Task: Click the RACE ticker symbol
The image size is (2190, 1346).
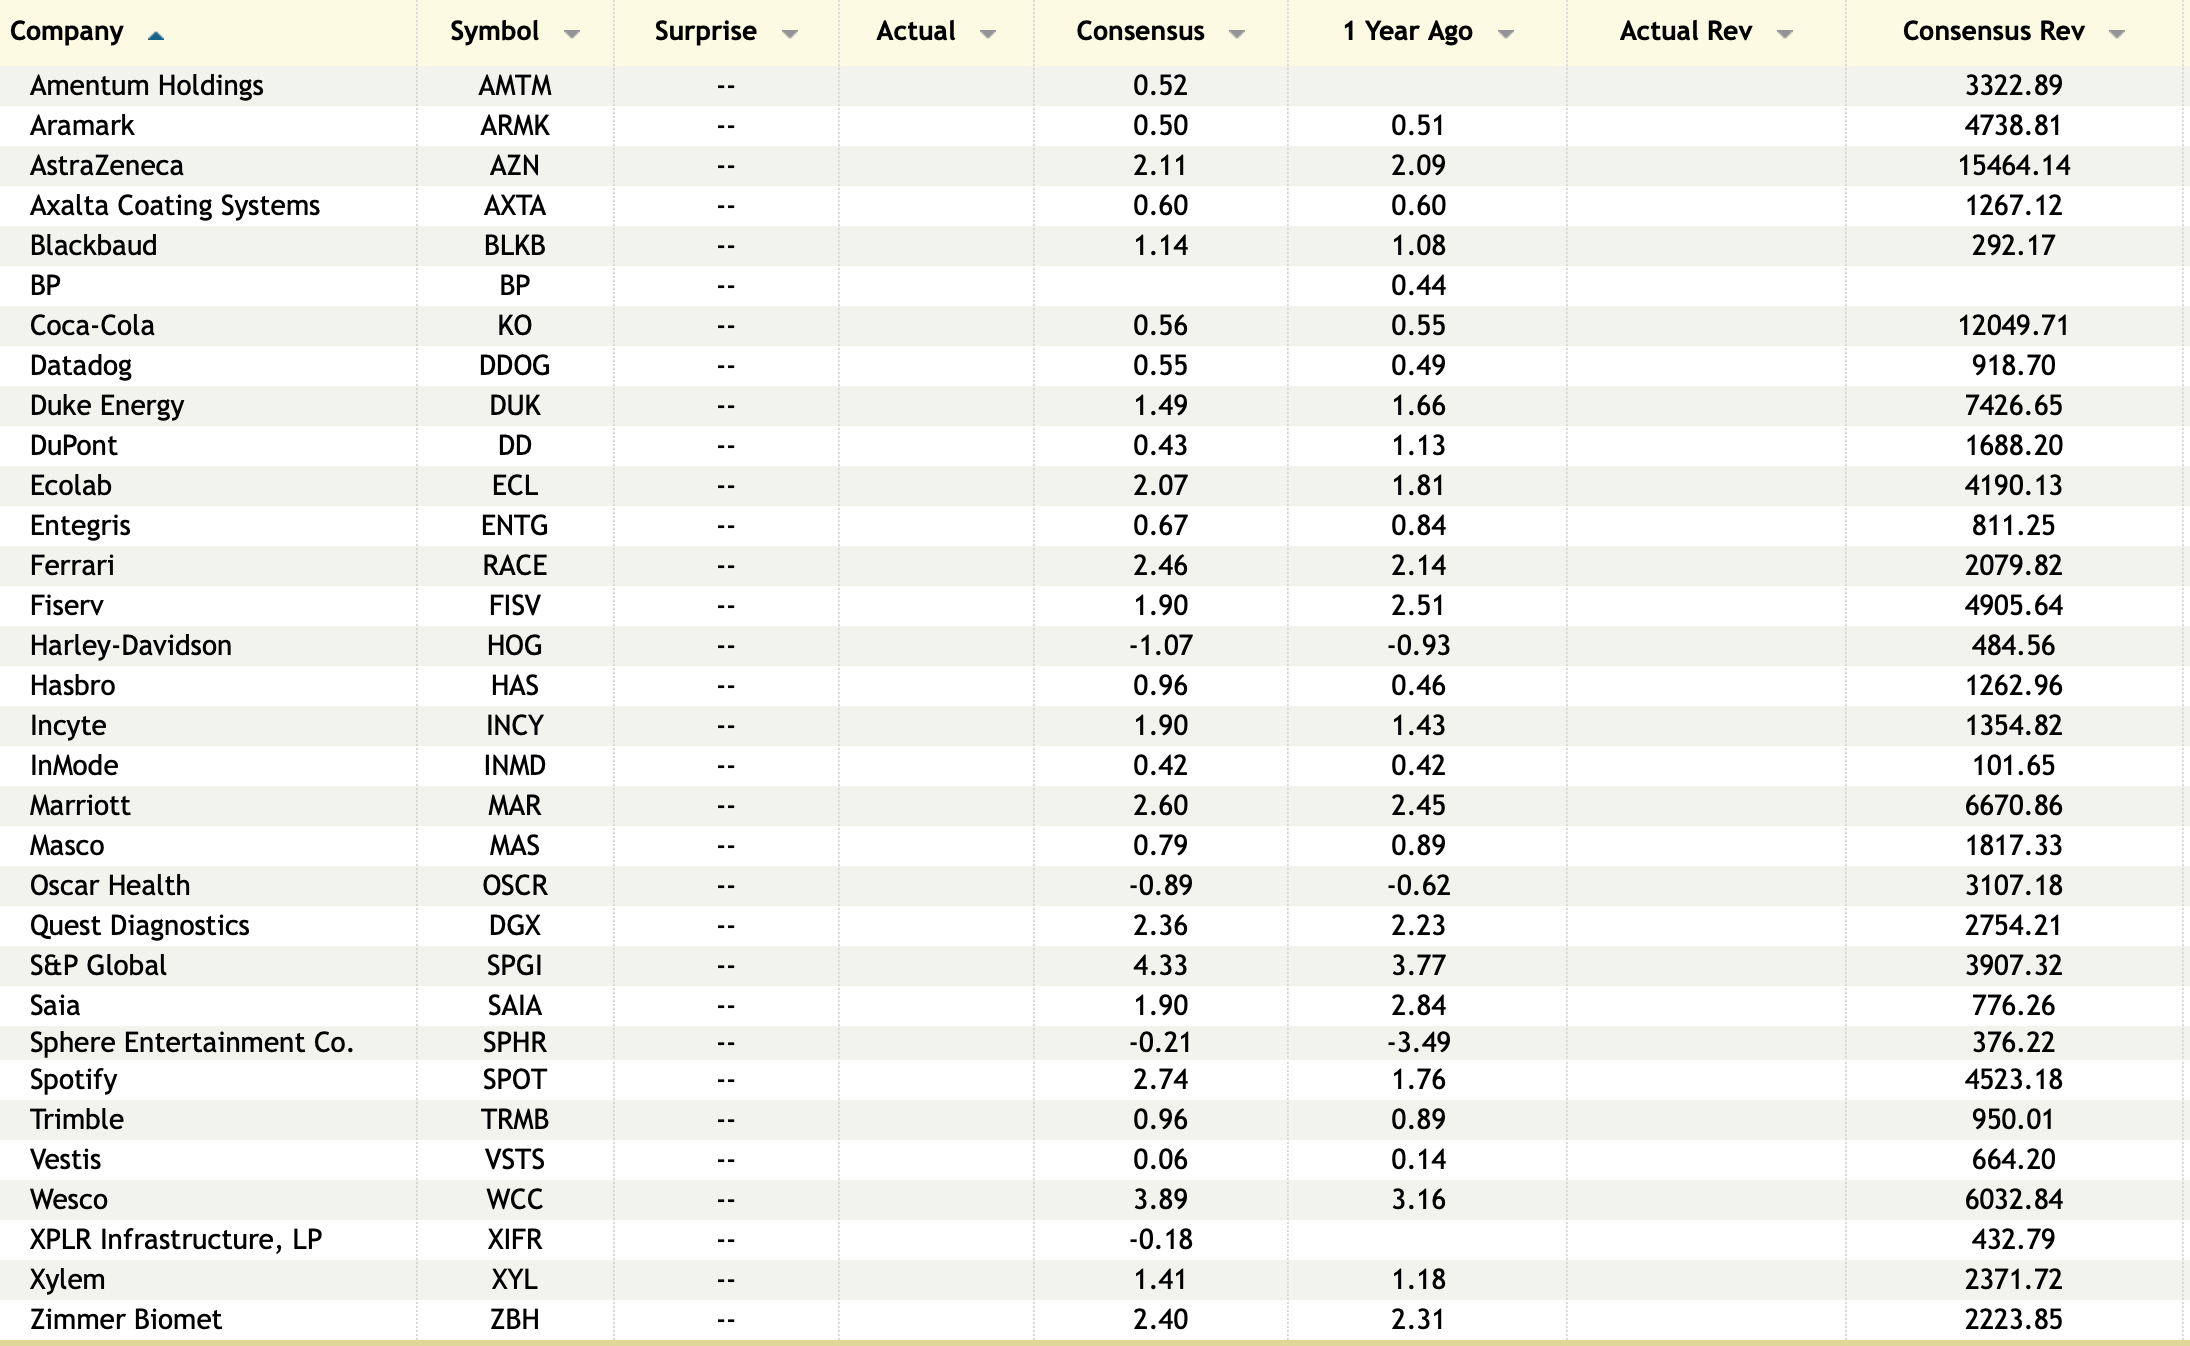Action: [x=515, y=566]
